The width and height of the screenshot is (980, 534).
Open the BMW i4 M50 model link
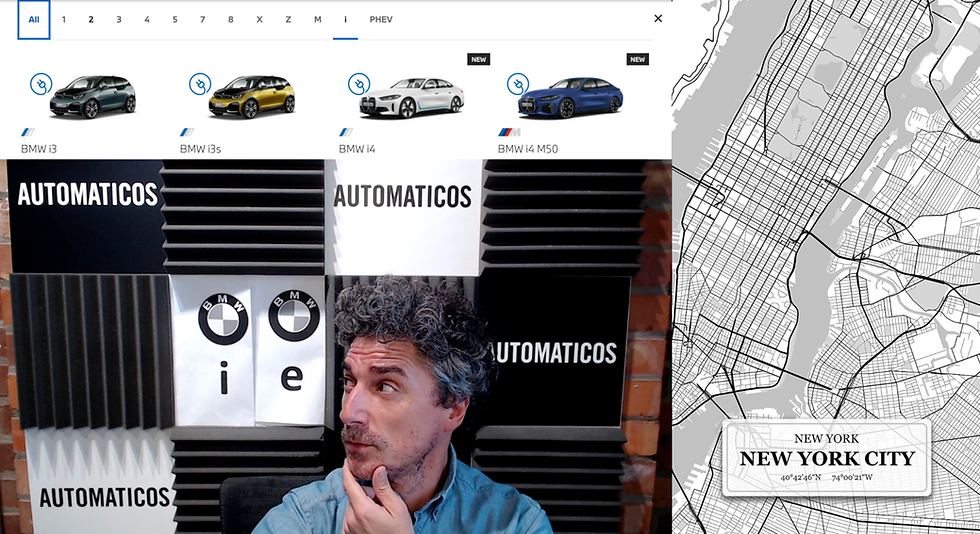[x=528, y=149]
